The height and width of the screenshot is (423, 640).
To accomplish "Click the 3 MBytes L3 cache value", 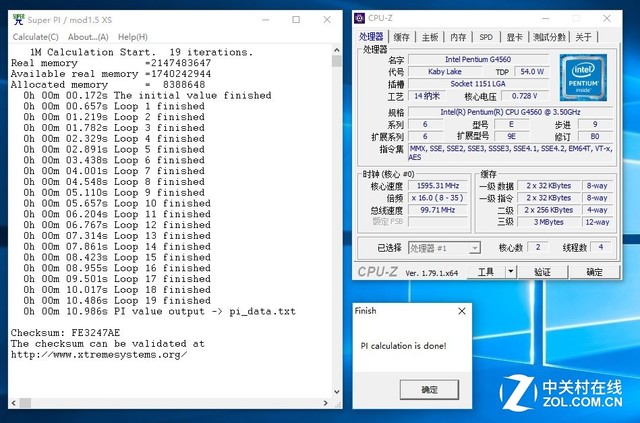I will pyautogui.click(x=549, y=222).
